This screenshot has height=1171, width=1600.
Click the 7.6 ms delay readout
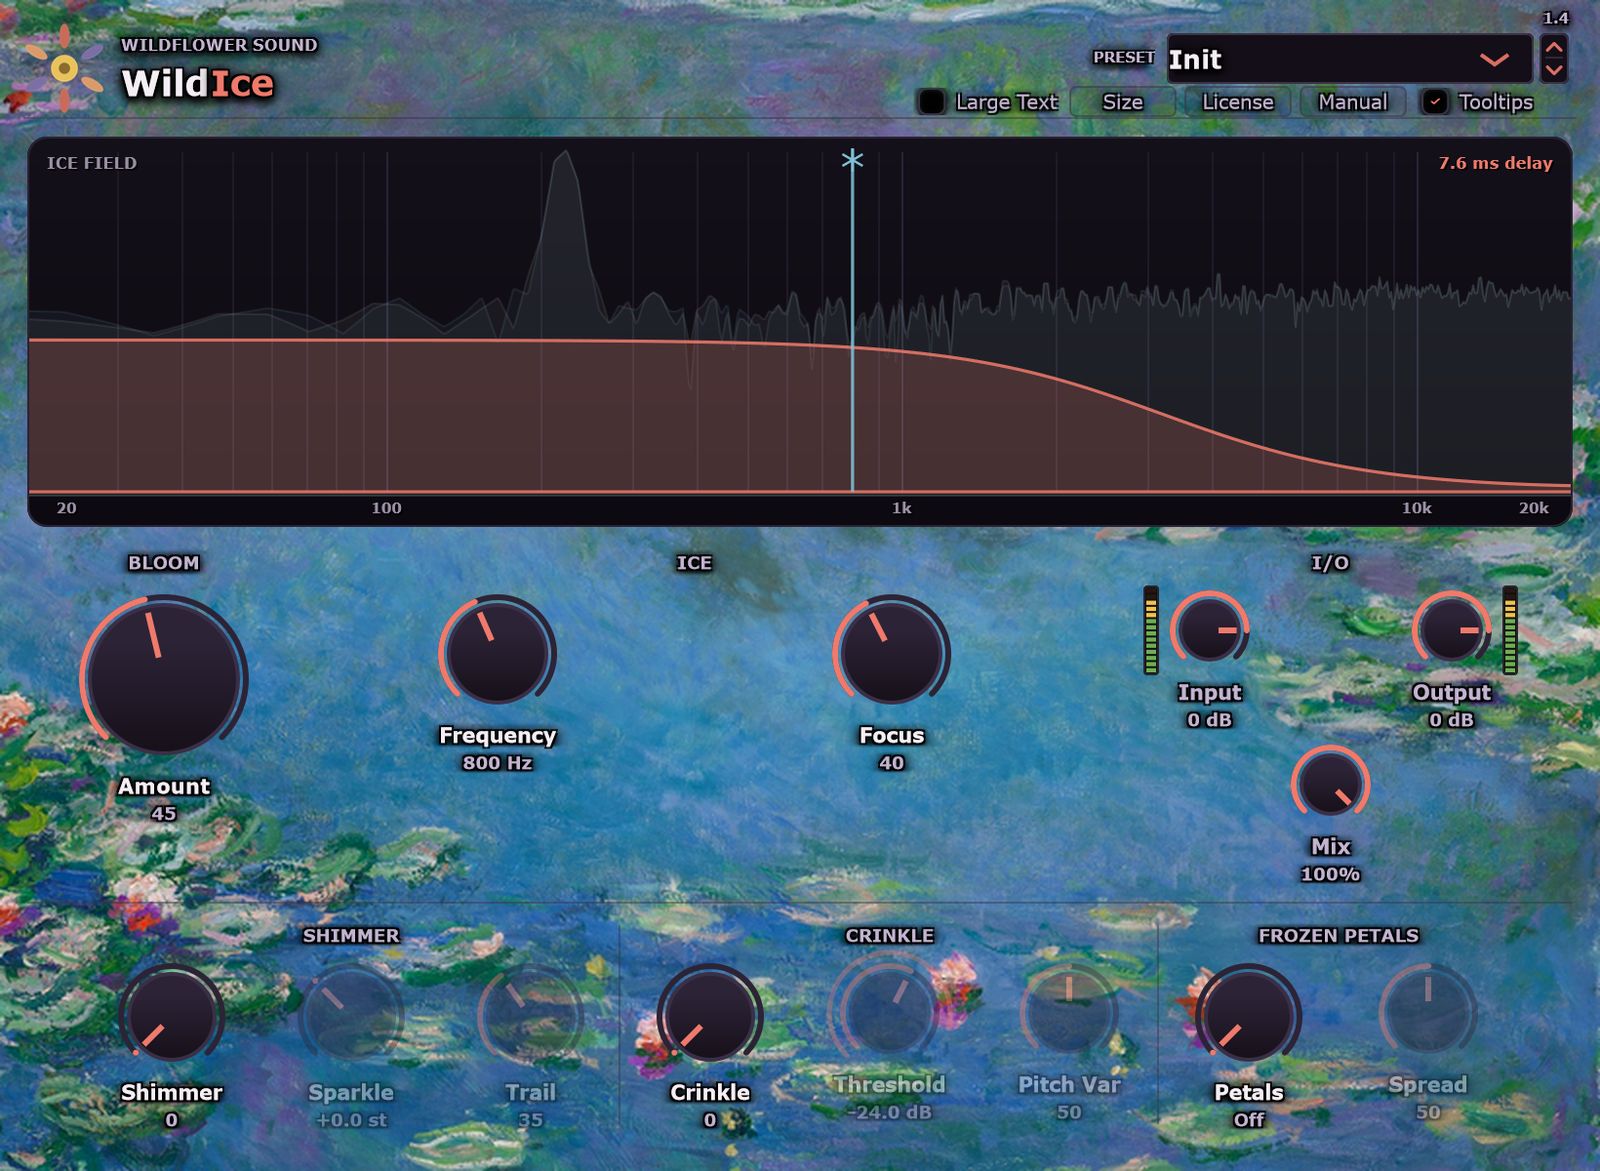click(x=1495, y=163)
